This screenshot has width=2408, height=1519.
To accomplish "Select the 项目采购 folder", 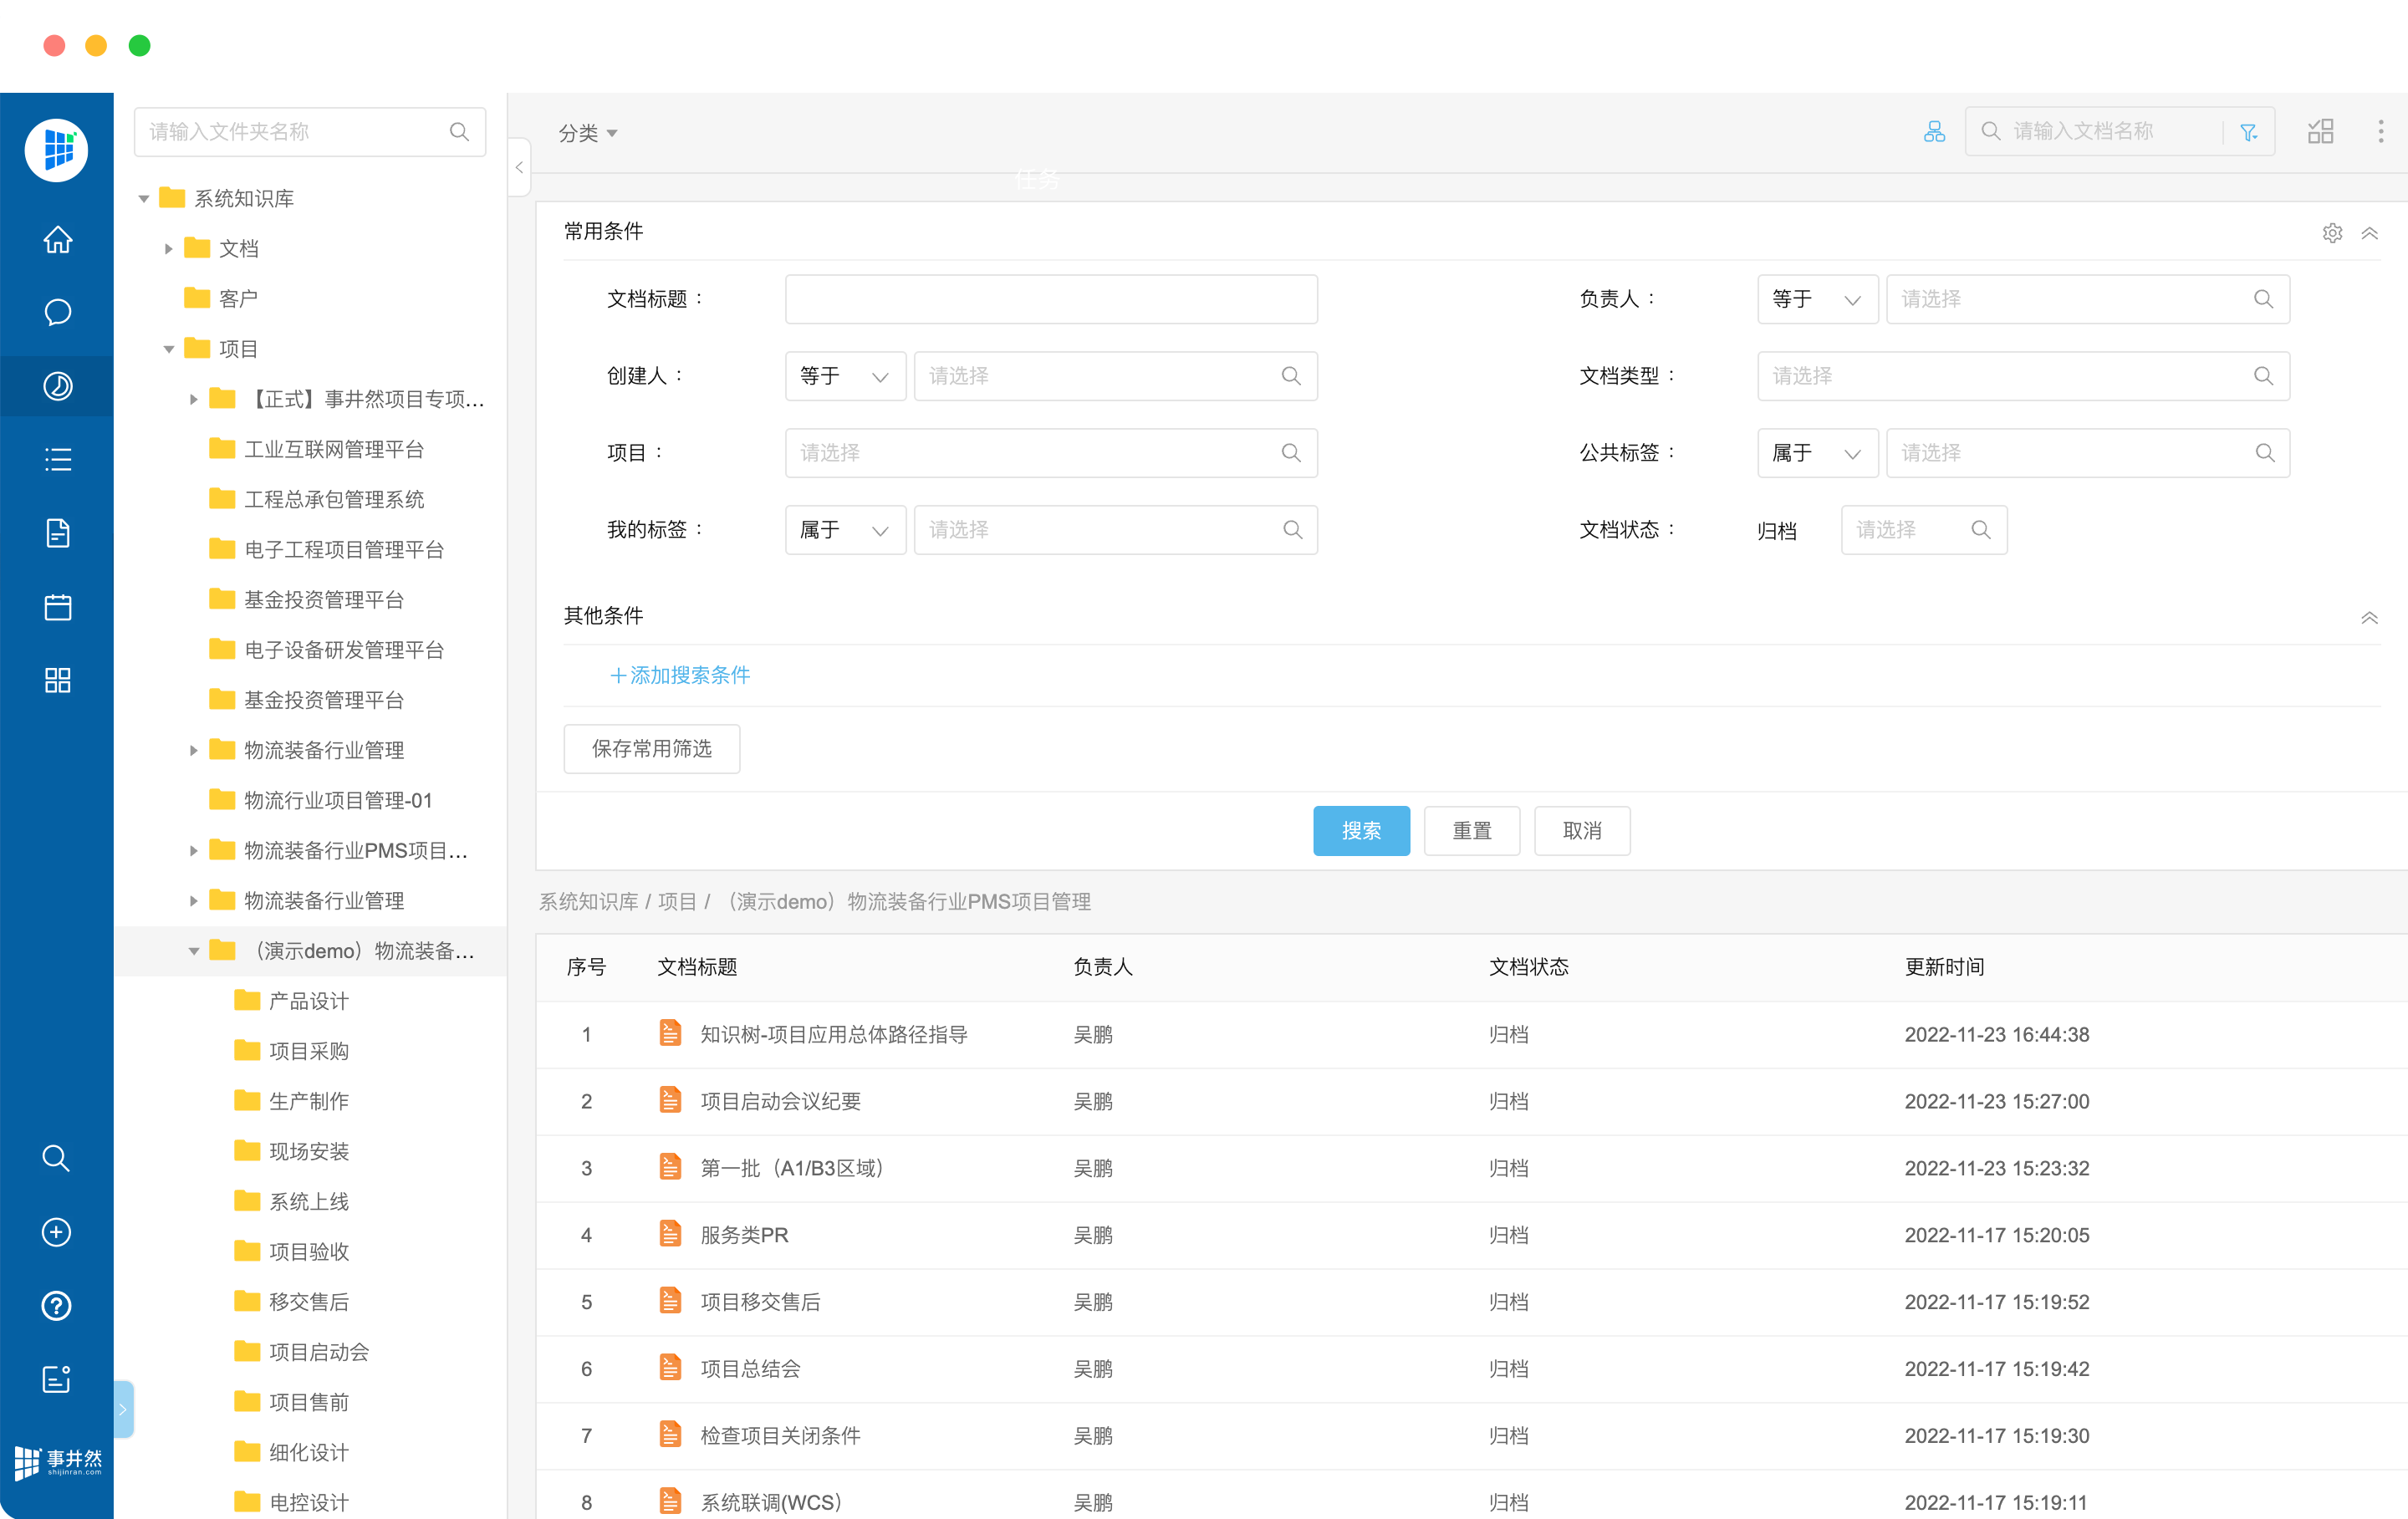I will (308, 1051).
